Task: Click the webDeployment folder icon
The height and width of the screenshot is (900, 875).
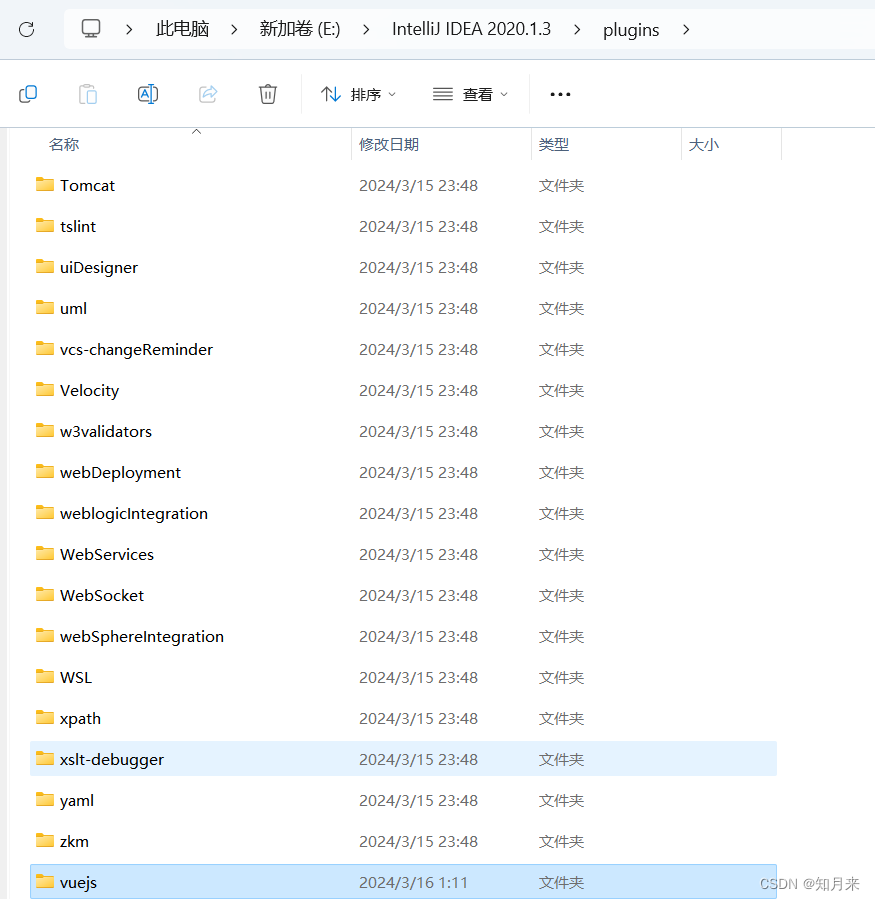Action: coord(45,471)
